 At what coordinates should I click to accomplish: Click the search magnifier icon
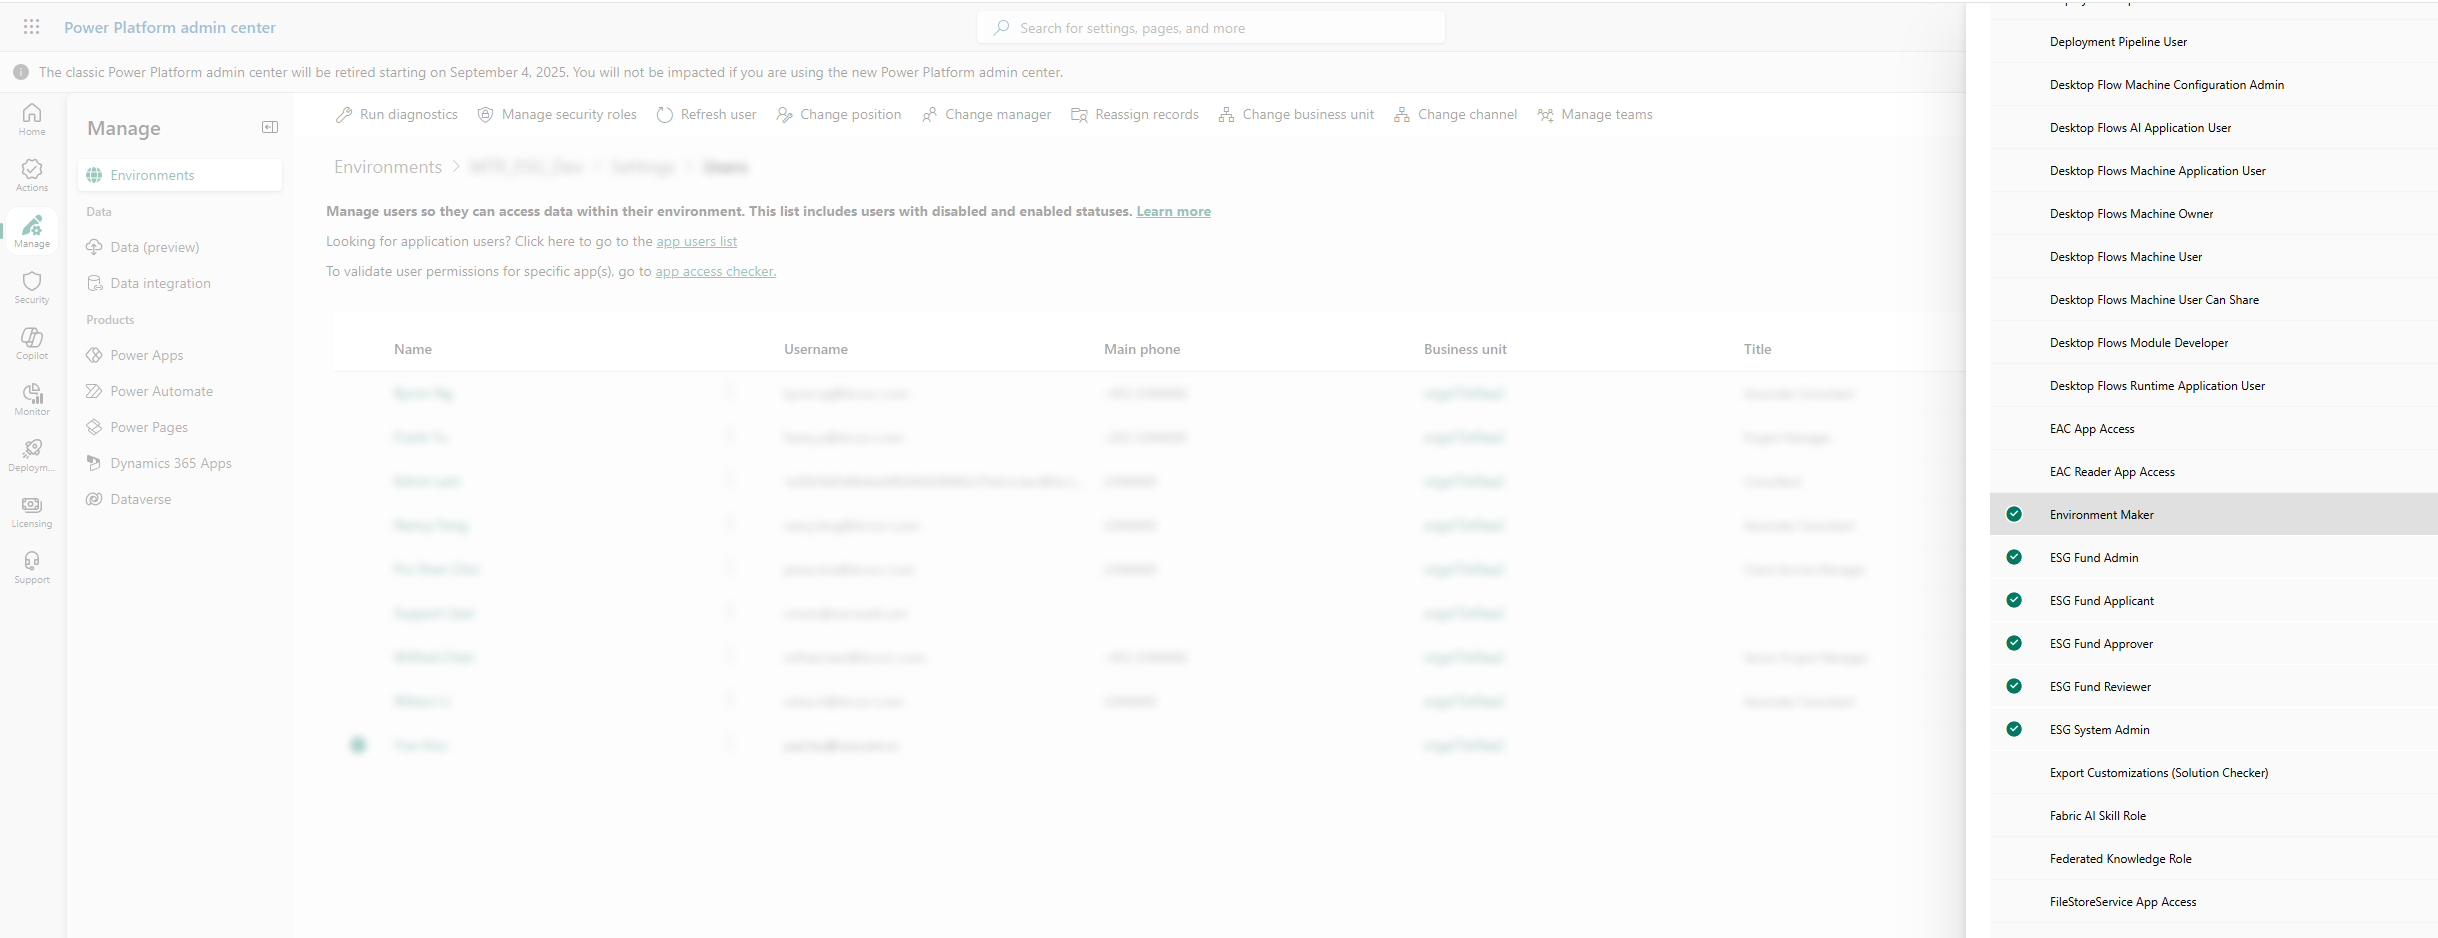pyautogui.click(x=1001, y=28)
